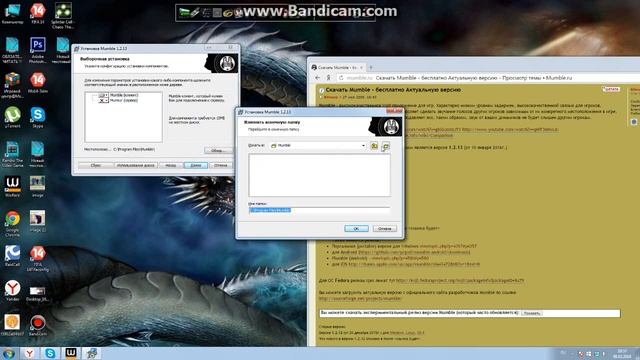Click Back button in Custom Setup window
Screen dimensions: 640x360
tap(171, 165)
